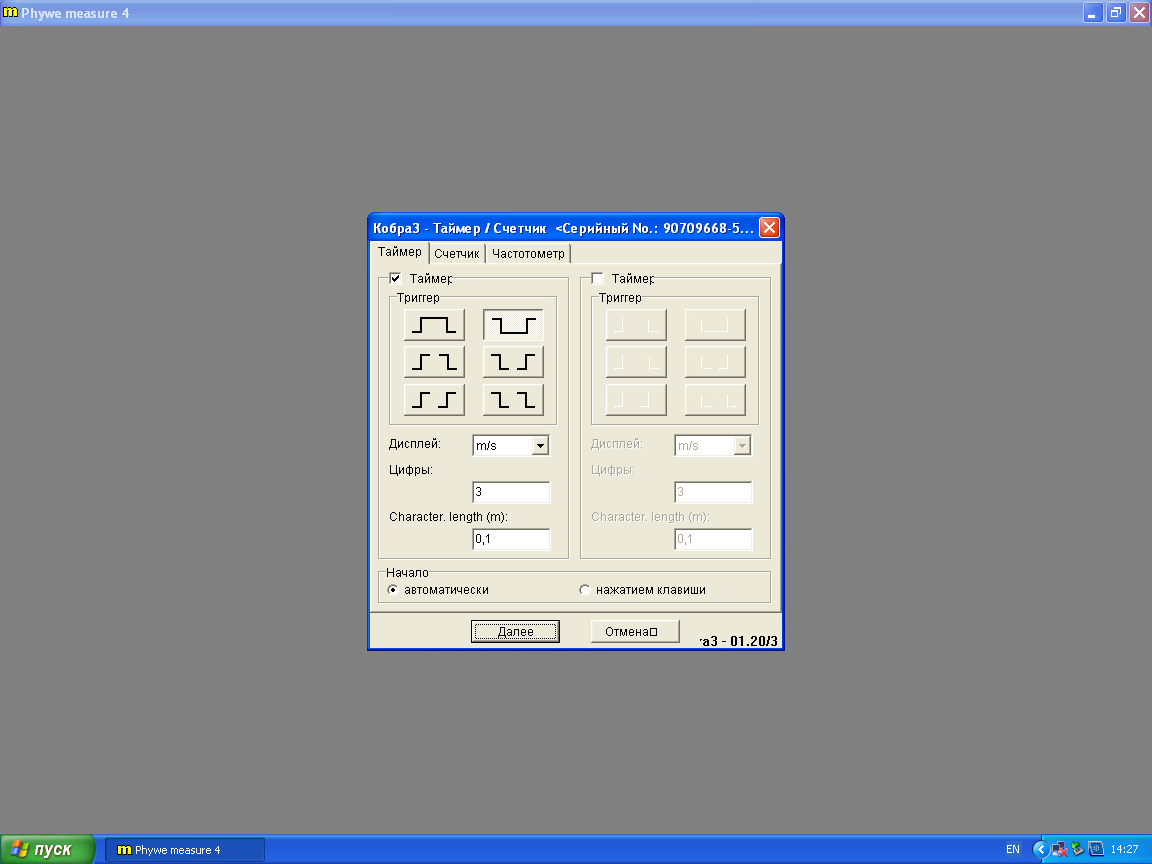1152x864 pixels.
Task: Focus the Цифры field containing 3
Action: click(511, 492)
